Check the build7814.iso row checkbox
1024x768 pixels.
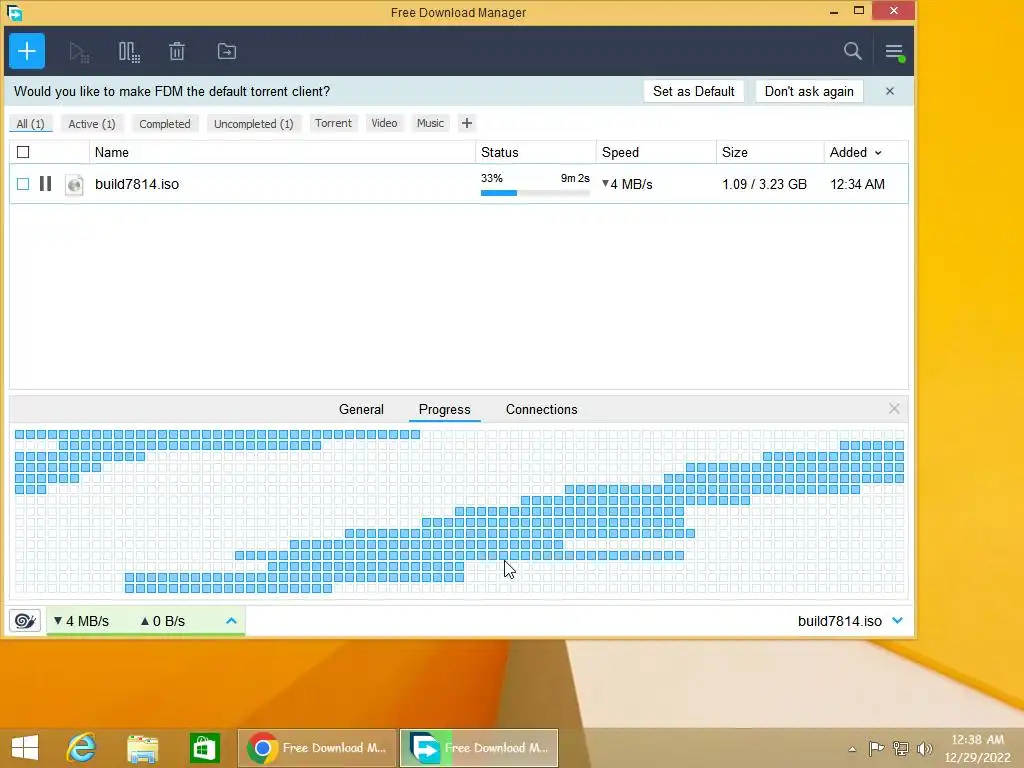click(x=23, y=184)
